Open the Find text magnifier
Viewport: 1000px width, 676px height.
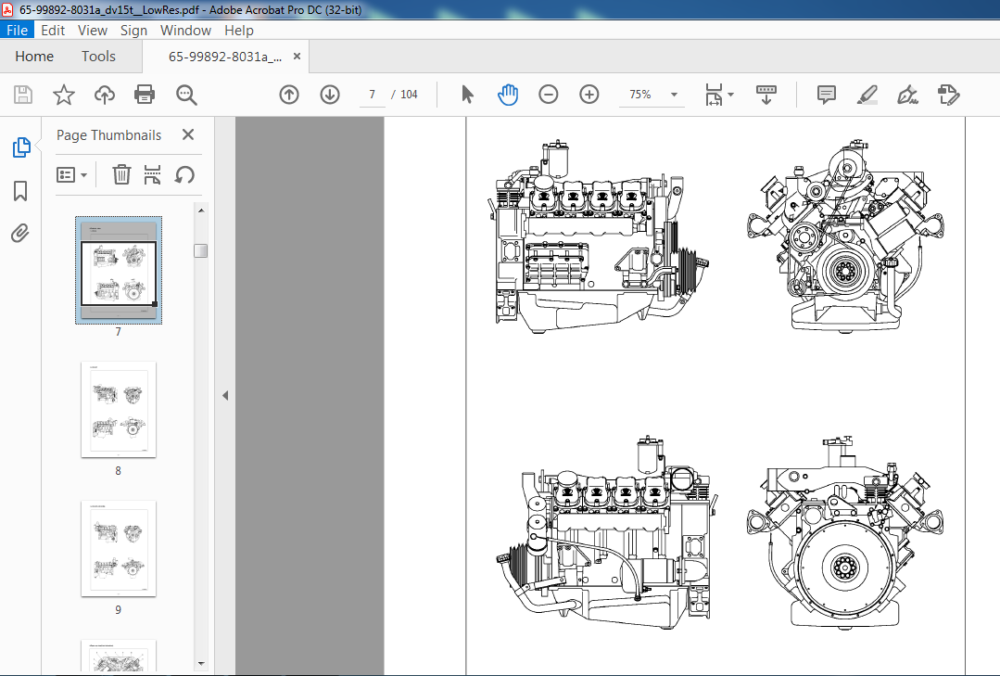tap(186, 95)
